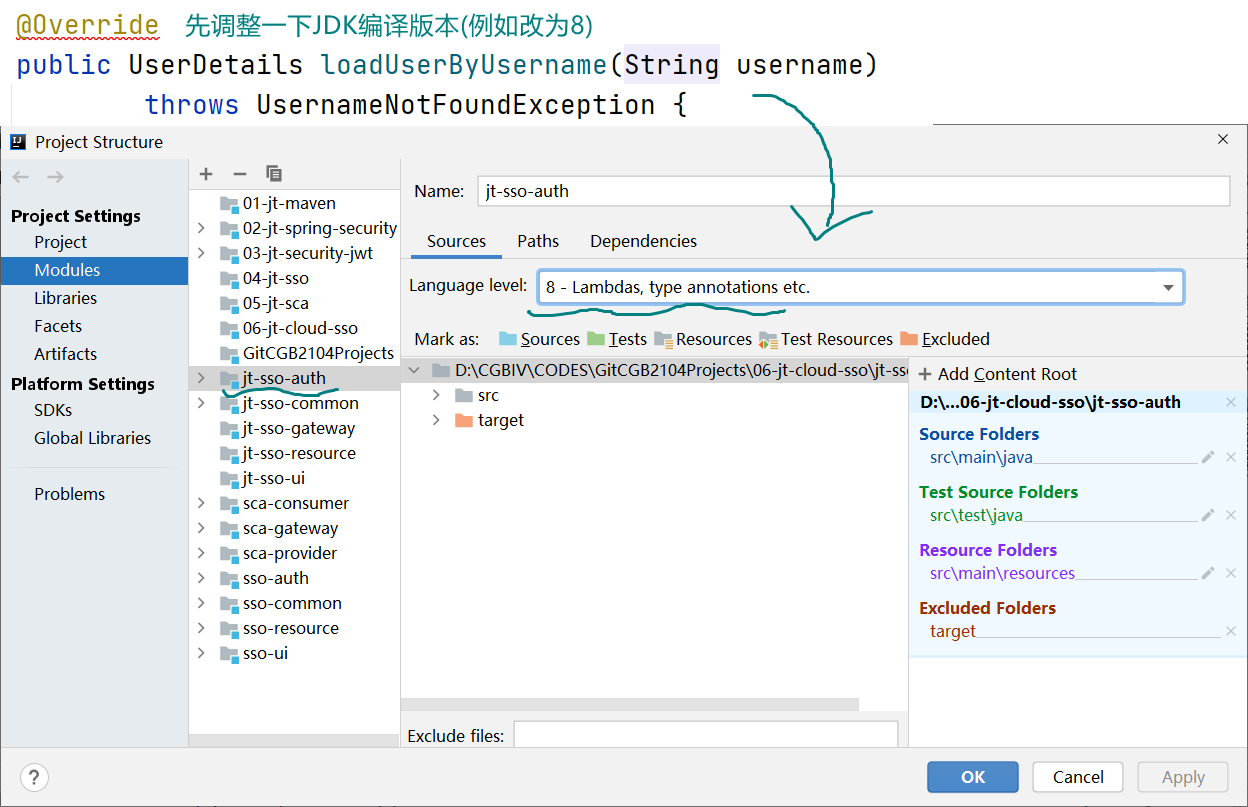This screenshot has width=1248, height=807.
Task: Mark as Resources folder icon
Action: [663, 339]
